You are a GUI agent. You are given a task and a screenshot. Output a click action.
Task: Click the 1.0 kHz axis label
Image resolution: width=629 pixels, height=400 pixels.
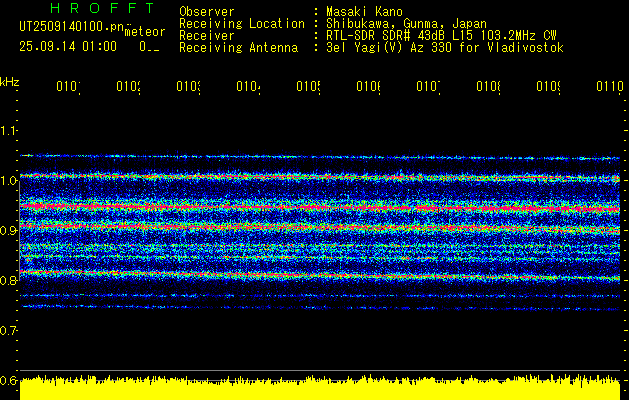point(9,181)
